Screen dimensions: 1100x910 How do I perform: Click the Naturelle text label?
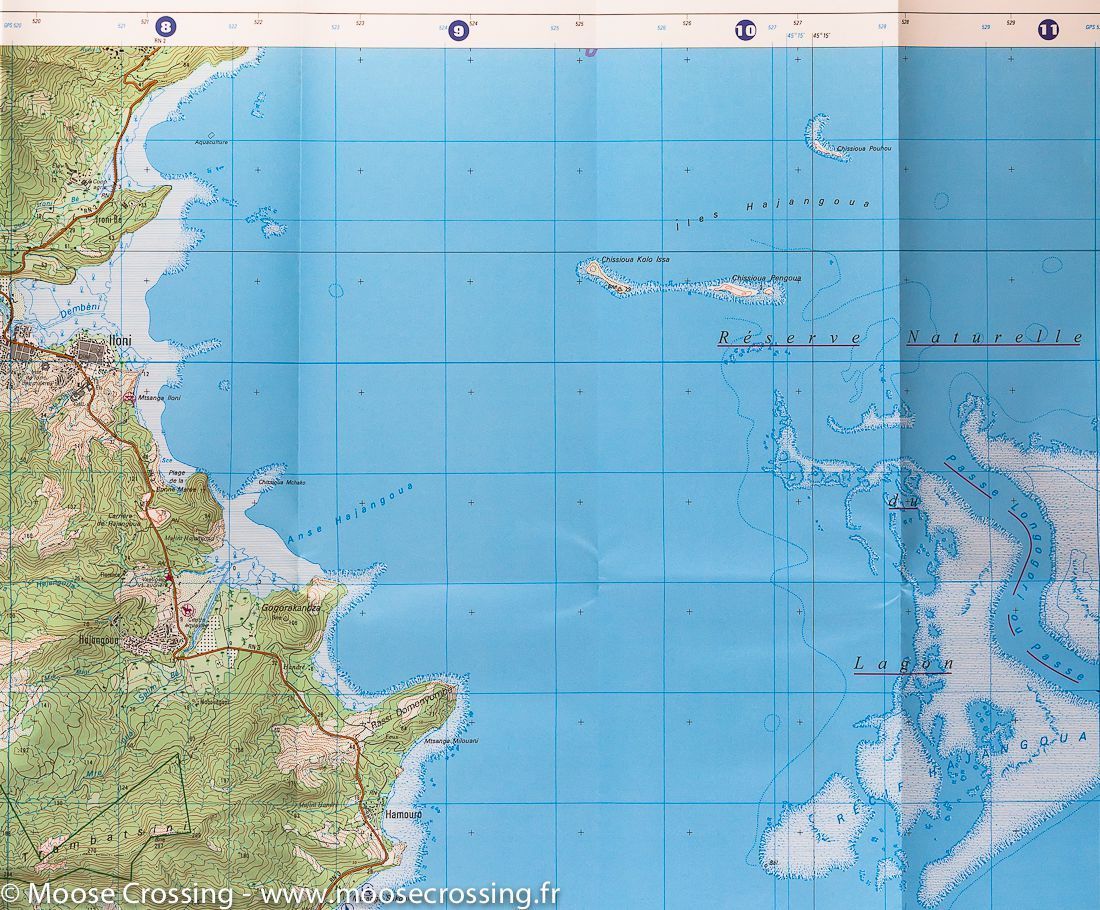click(993, 338)
